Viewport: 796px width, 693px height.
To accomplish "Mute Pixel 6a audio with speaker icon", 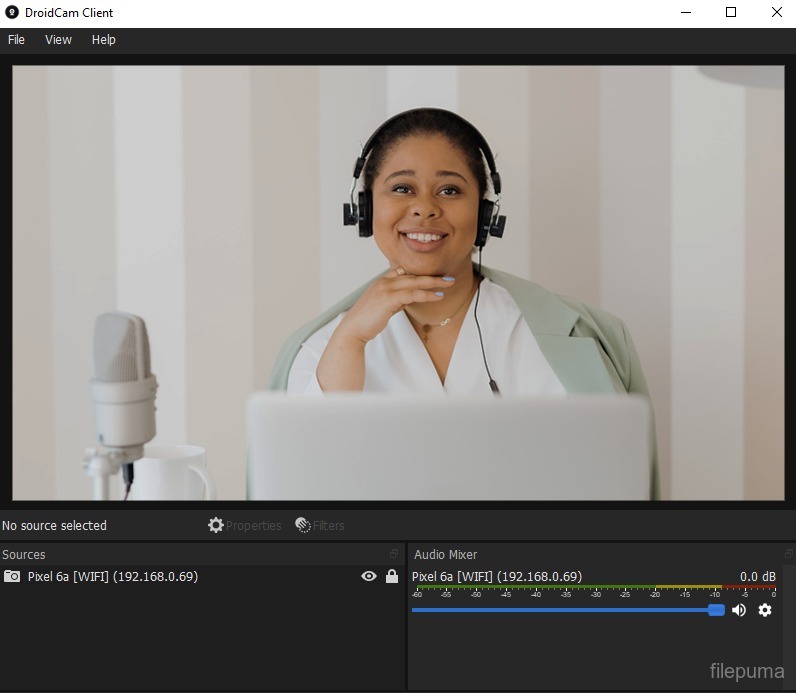I will (739, 610).
